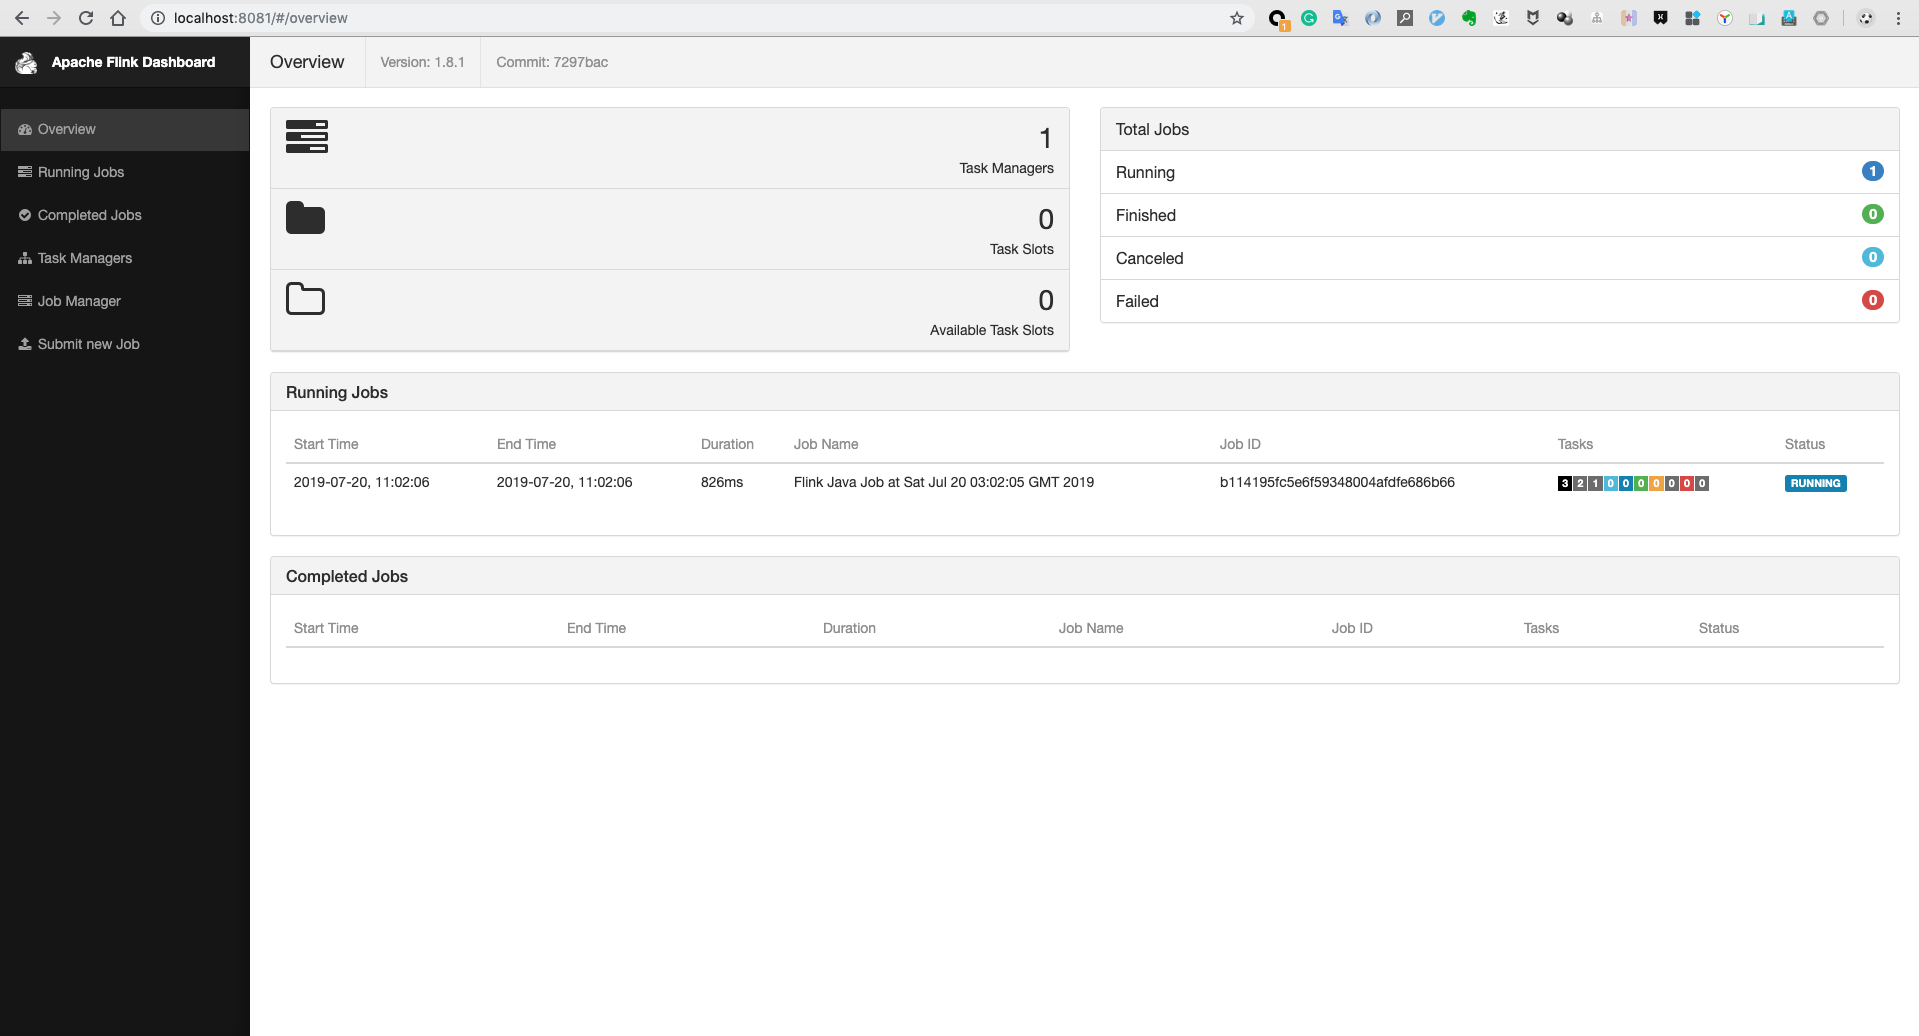Click the Apache Flink squirrel logo
Image resolution: width=1919 pixels, height=1036 pixels.
26,62
